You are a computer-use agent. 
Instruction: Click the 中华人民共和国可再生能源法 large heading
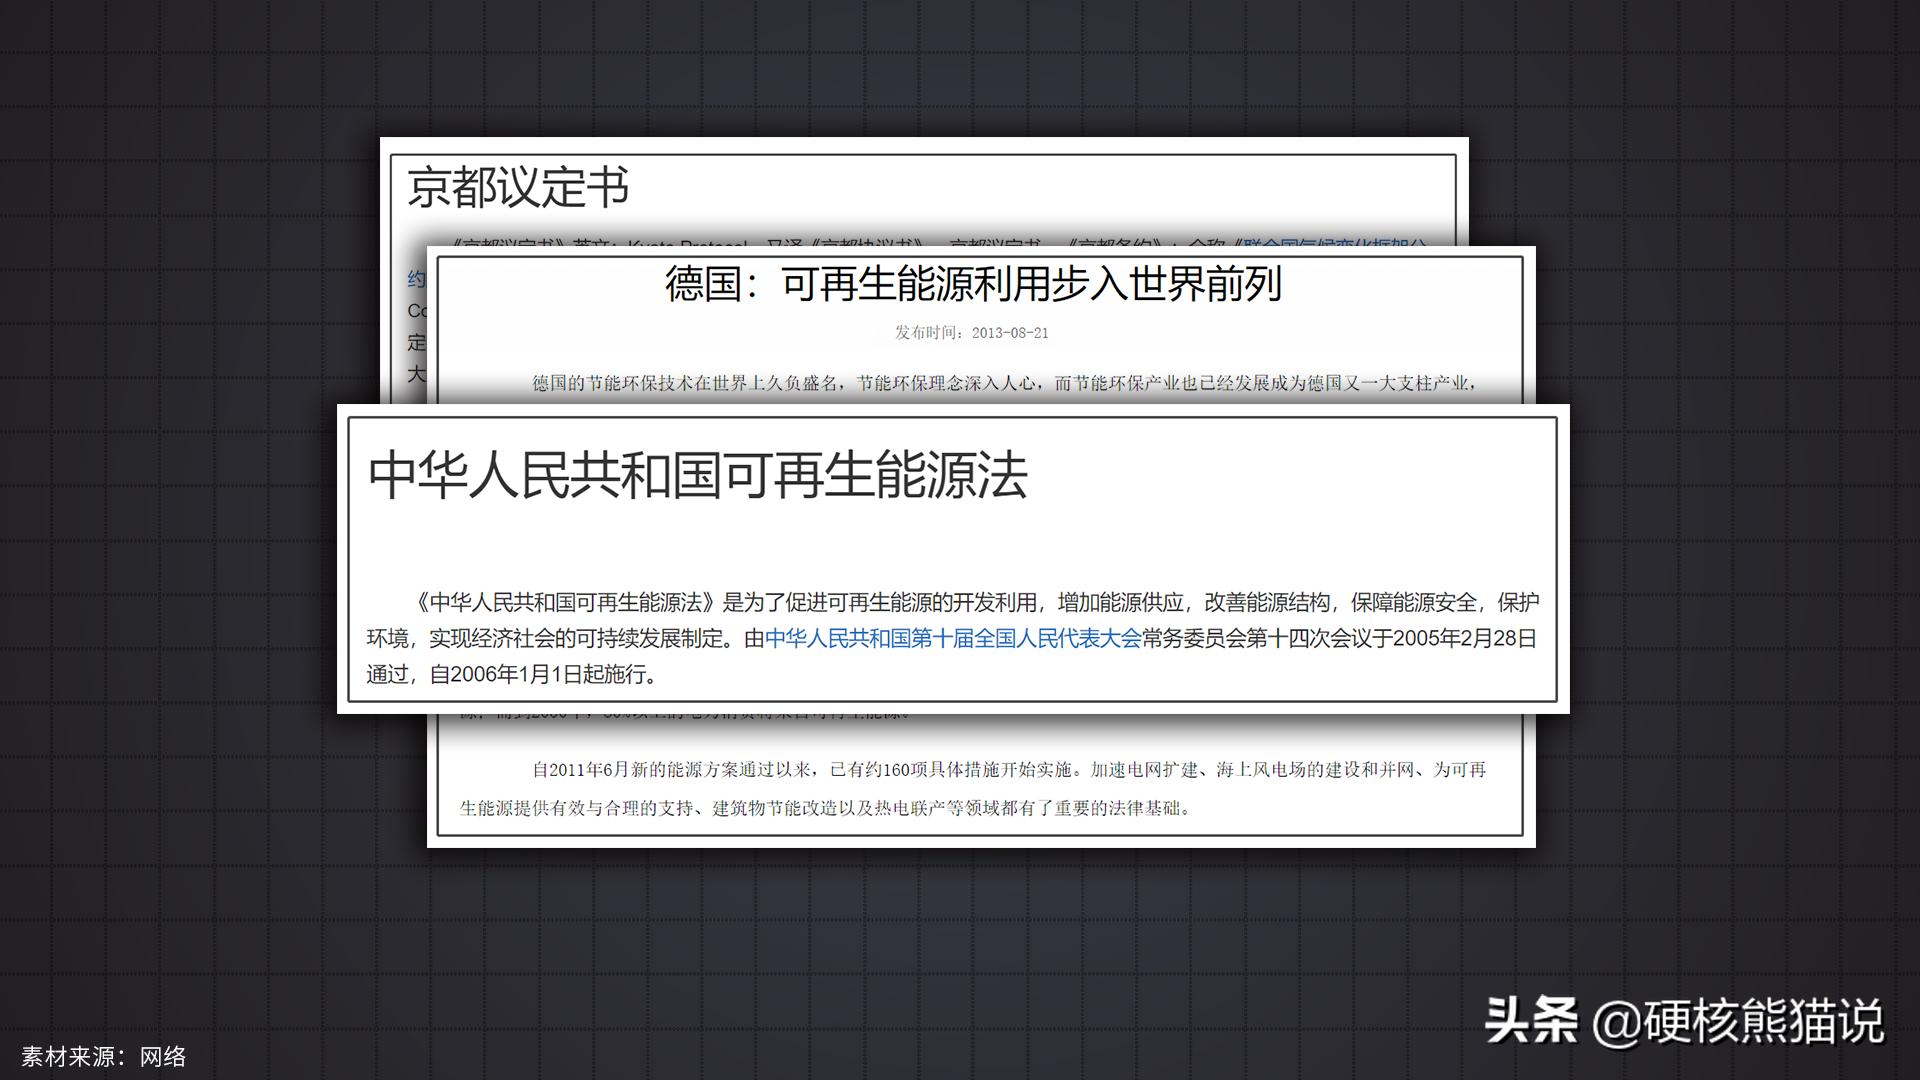(697, 475)
